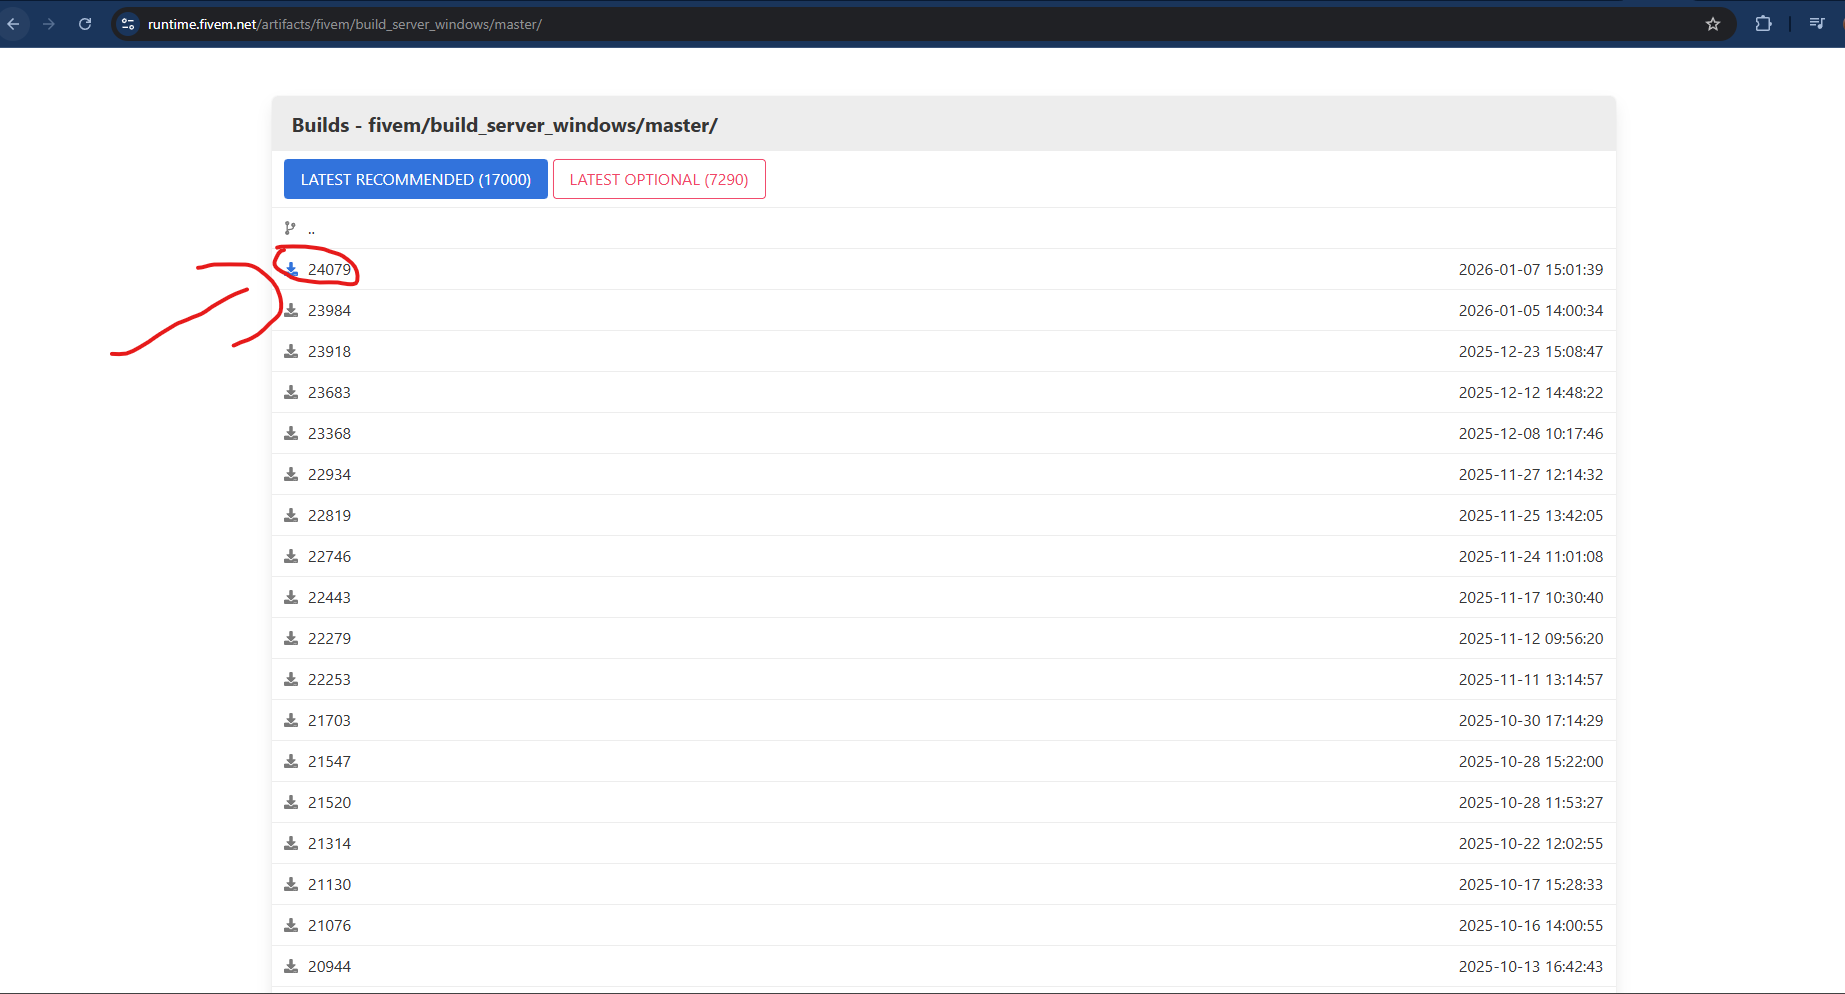1845x994 pixels.
Task: Click download icon beside build 23984
Action: [x=291, y=310]
